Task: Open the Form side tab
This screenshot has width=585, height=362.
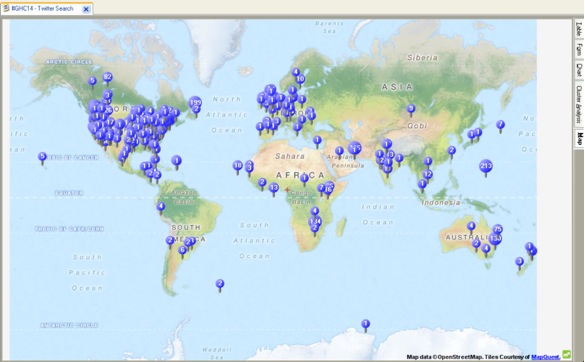Action: (579, 50)
